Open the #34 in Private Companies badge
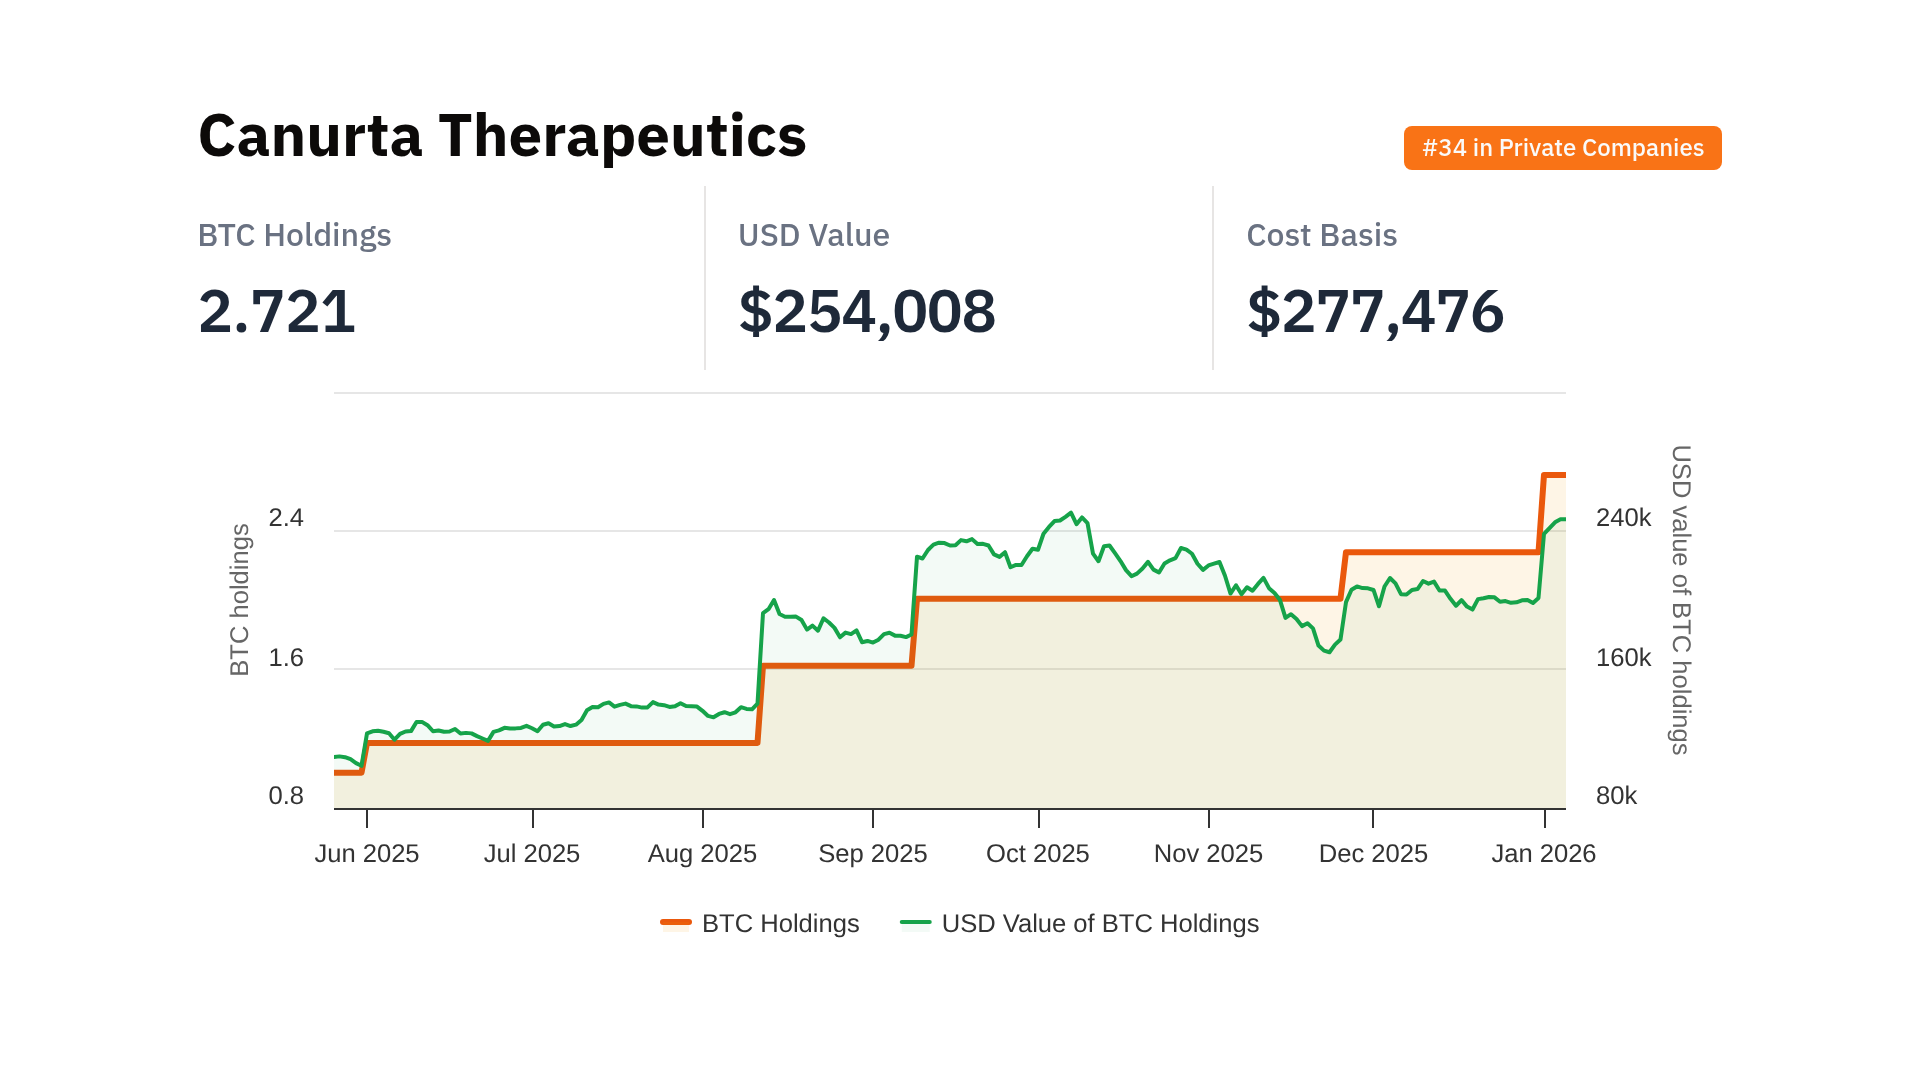Screen dimensions: 1920x1080 tap(1562, 148)
